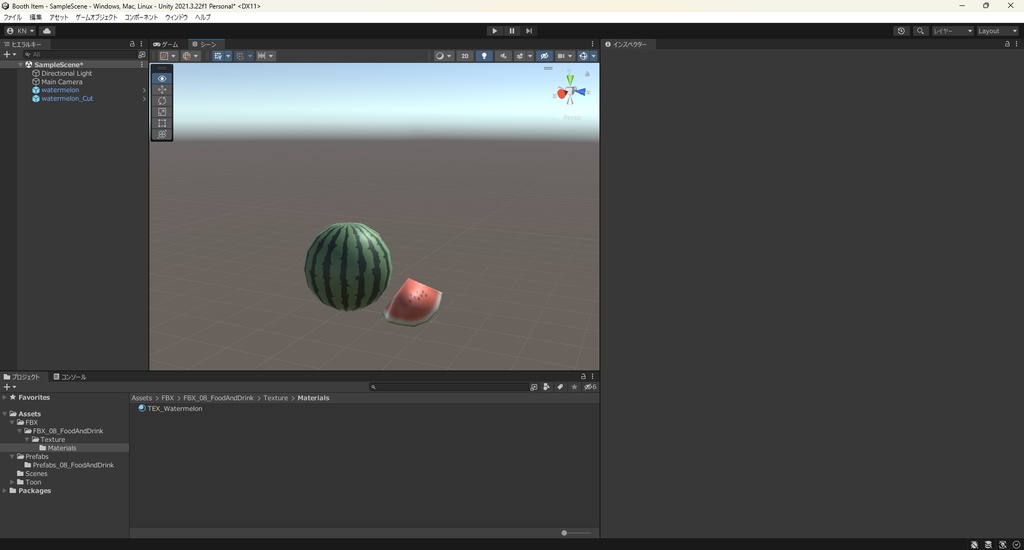The width and height of the screenshot is (1024, 550).
Task: Expand watermelon_Cut prefab arrow
Action: [144, 99]
